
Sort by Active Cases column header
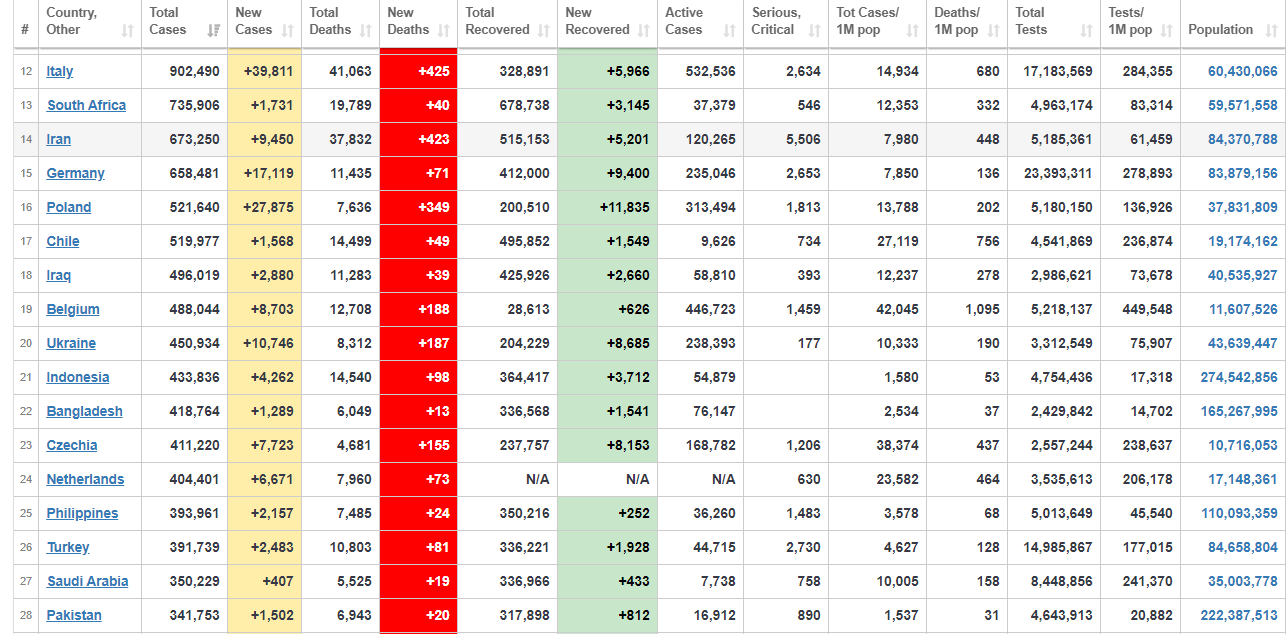700,22
